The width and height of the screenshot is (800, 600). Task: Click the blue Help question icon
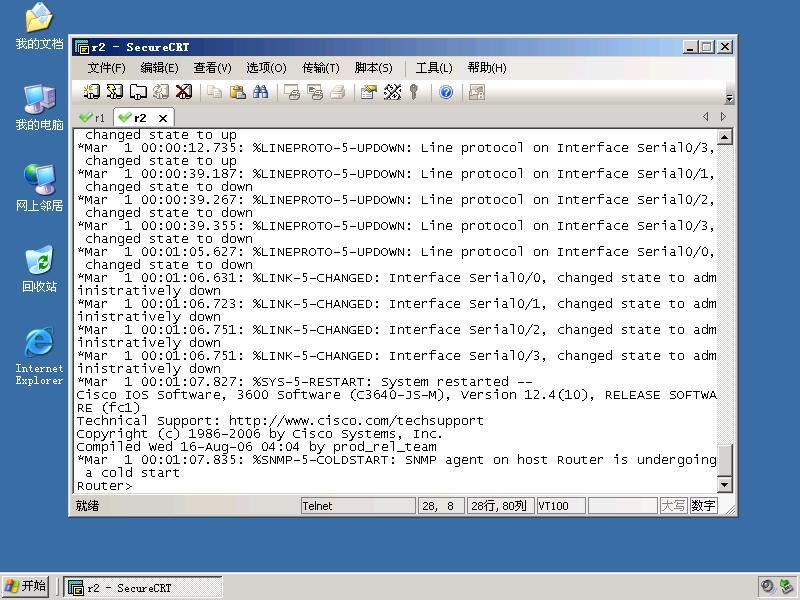446,92
